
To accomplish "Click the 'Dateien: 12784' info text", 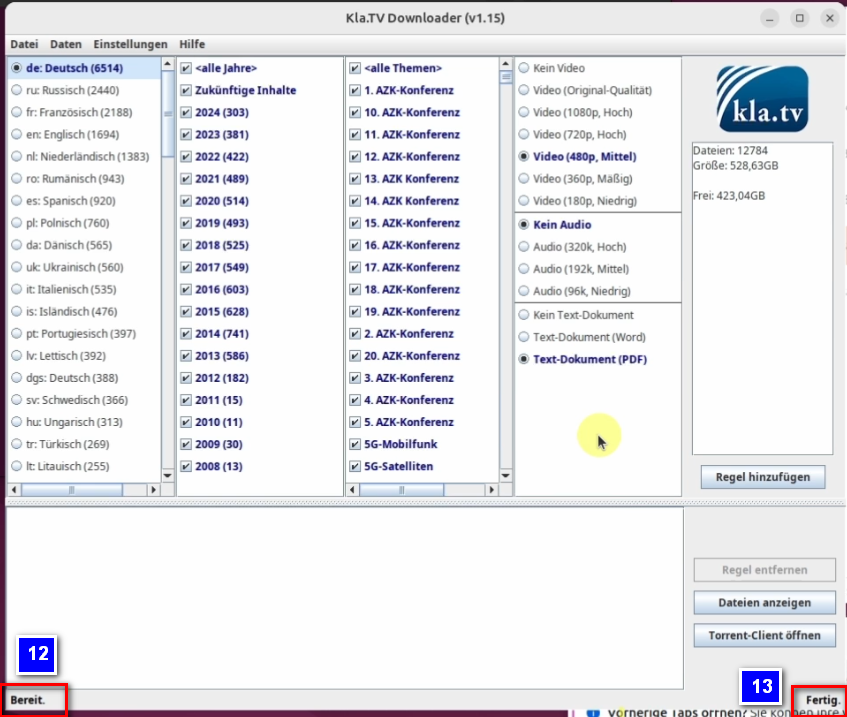I will (x=730, y=151).
